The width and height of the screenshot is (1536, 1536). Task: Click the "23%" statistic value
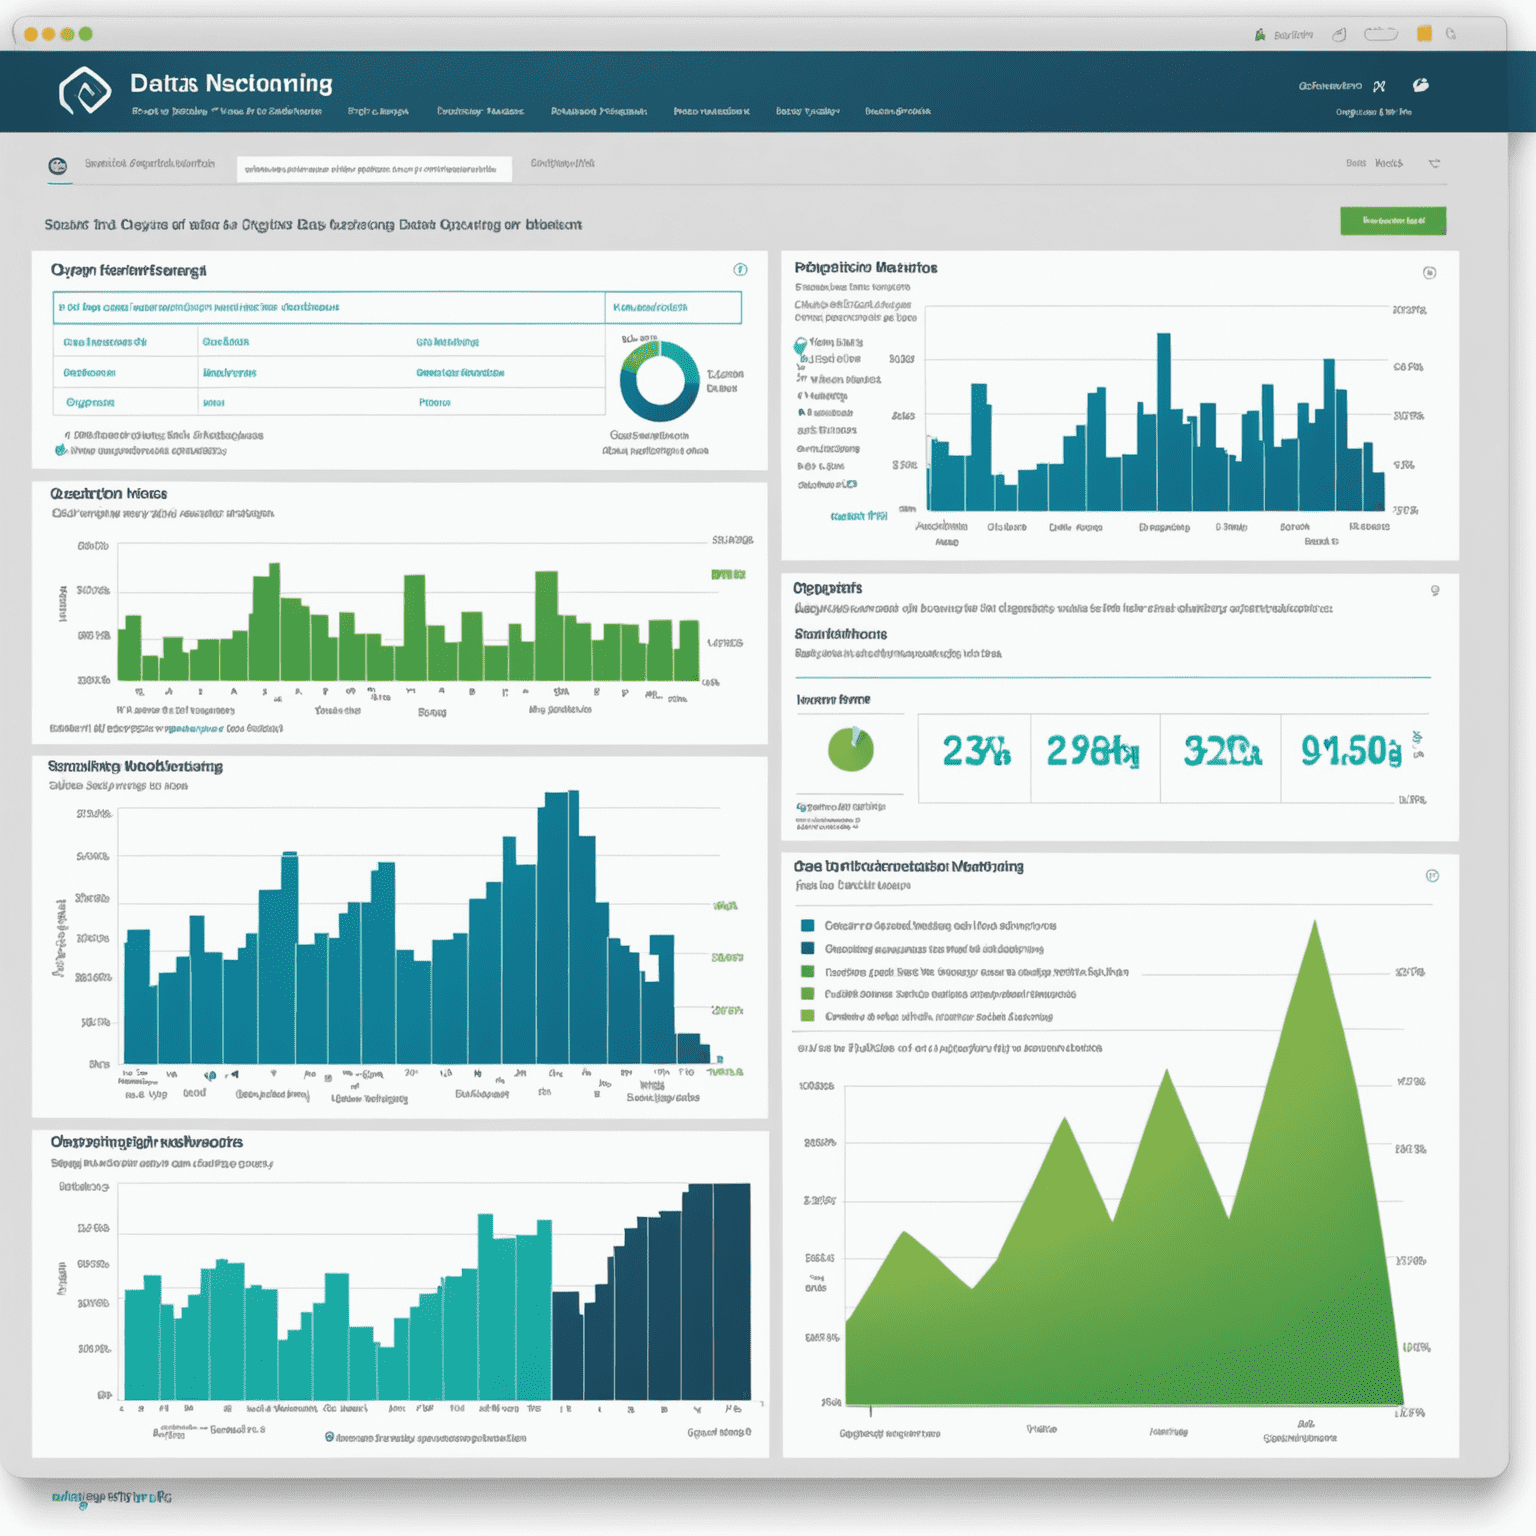click(976, 751)
